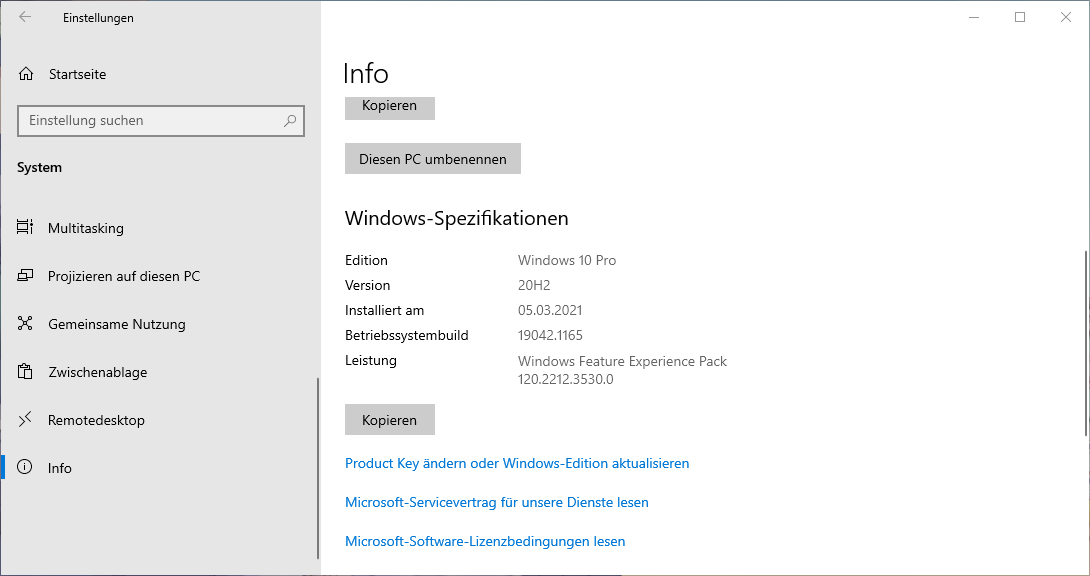This screenshot has height=576, width=1090.
Task: Open Product Key ändern link
Action: pos(517,463)
